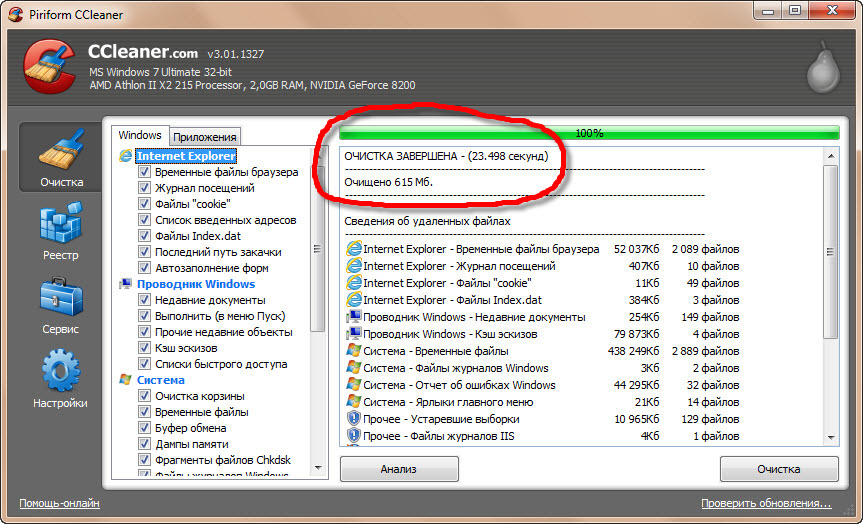863x524 pixels.
Task: Click results list scroll down arrow
Action: (831, 438)
